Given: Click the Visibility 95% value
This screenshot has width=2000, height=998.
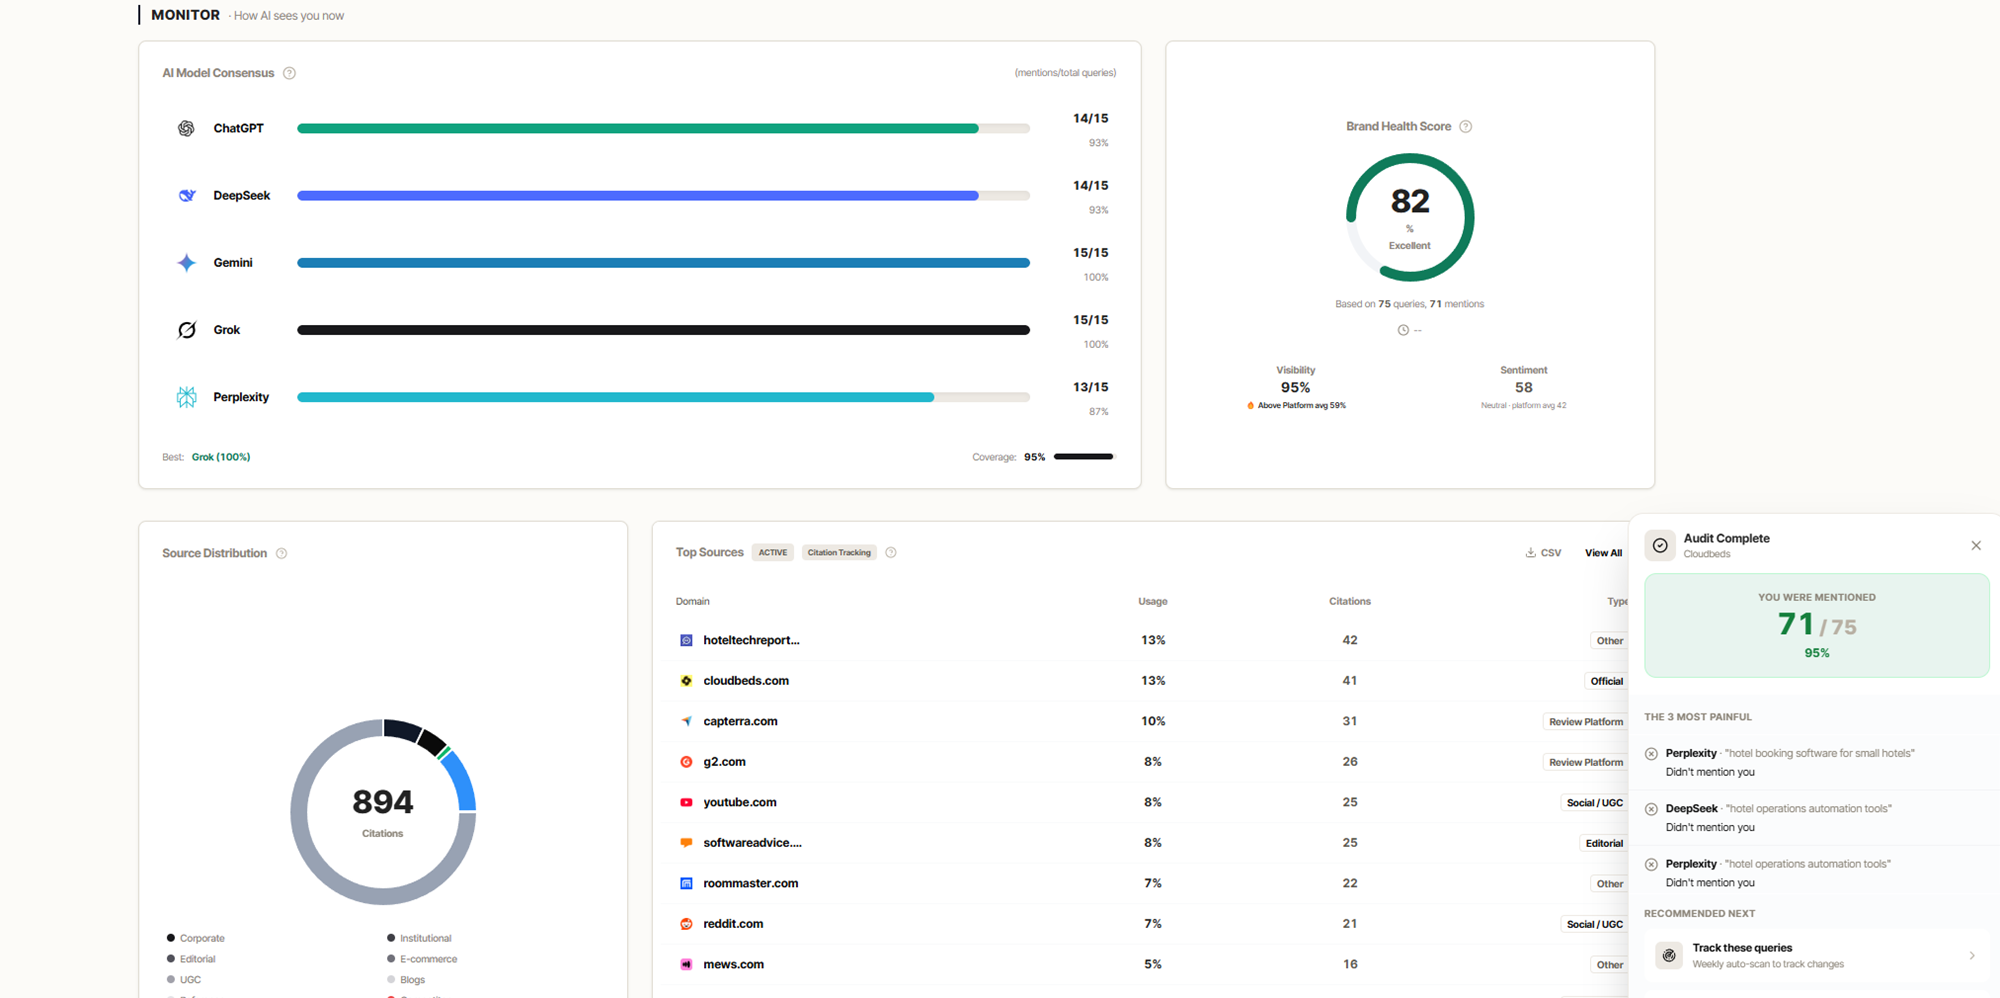Looking at the screenshot, I should pos(1295,387).
